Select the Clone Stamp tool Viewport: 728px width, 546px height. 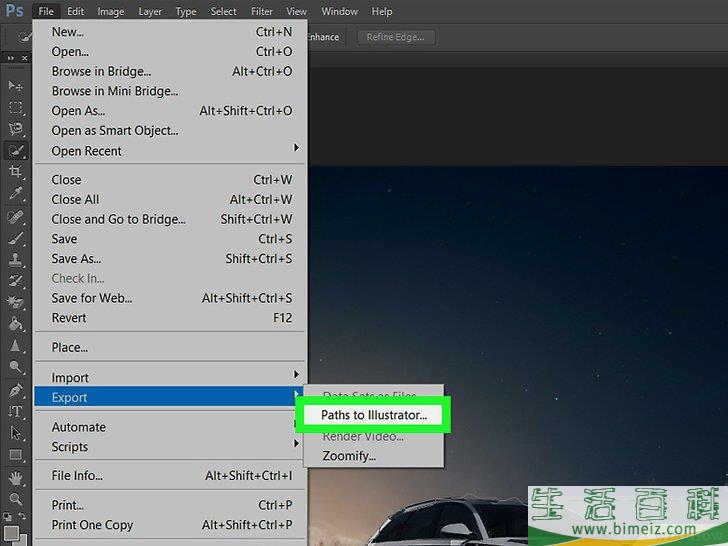point(15,260)
